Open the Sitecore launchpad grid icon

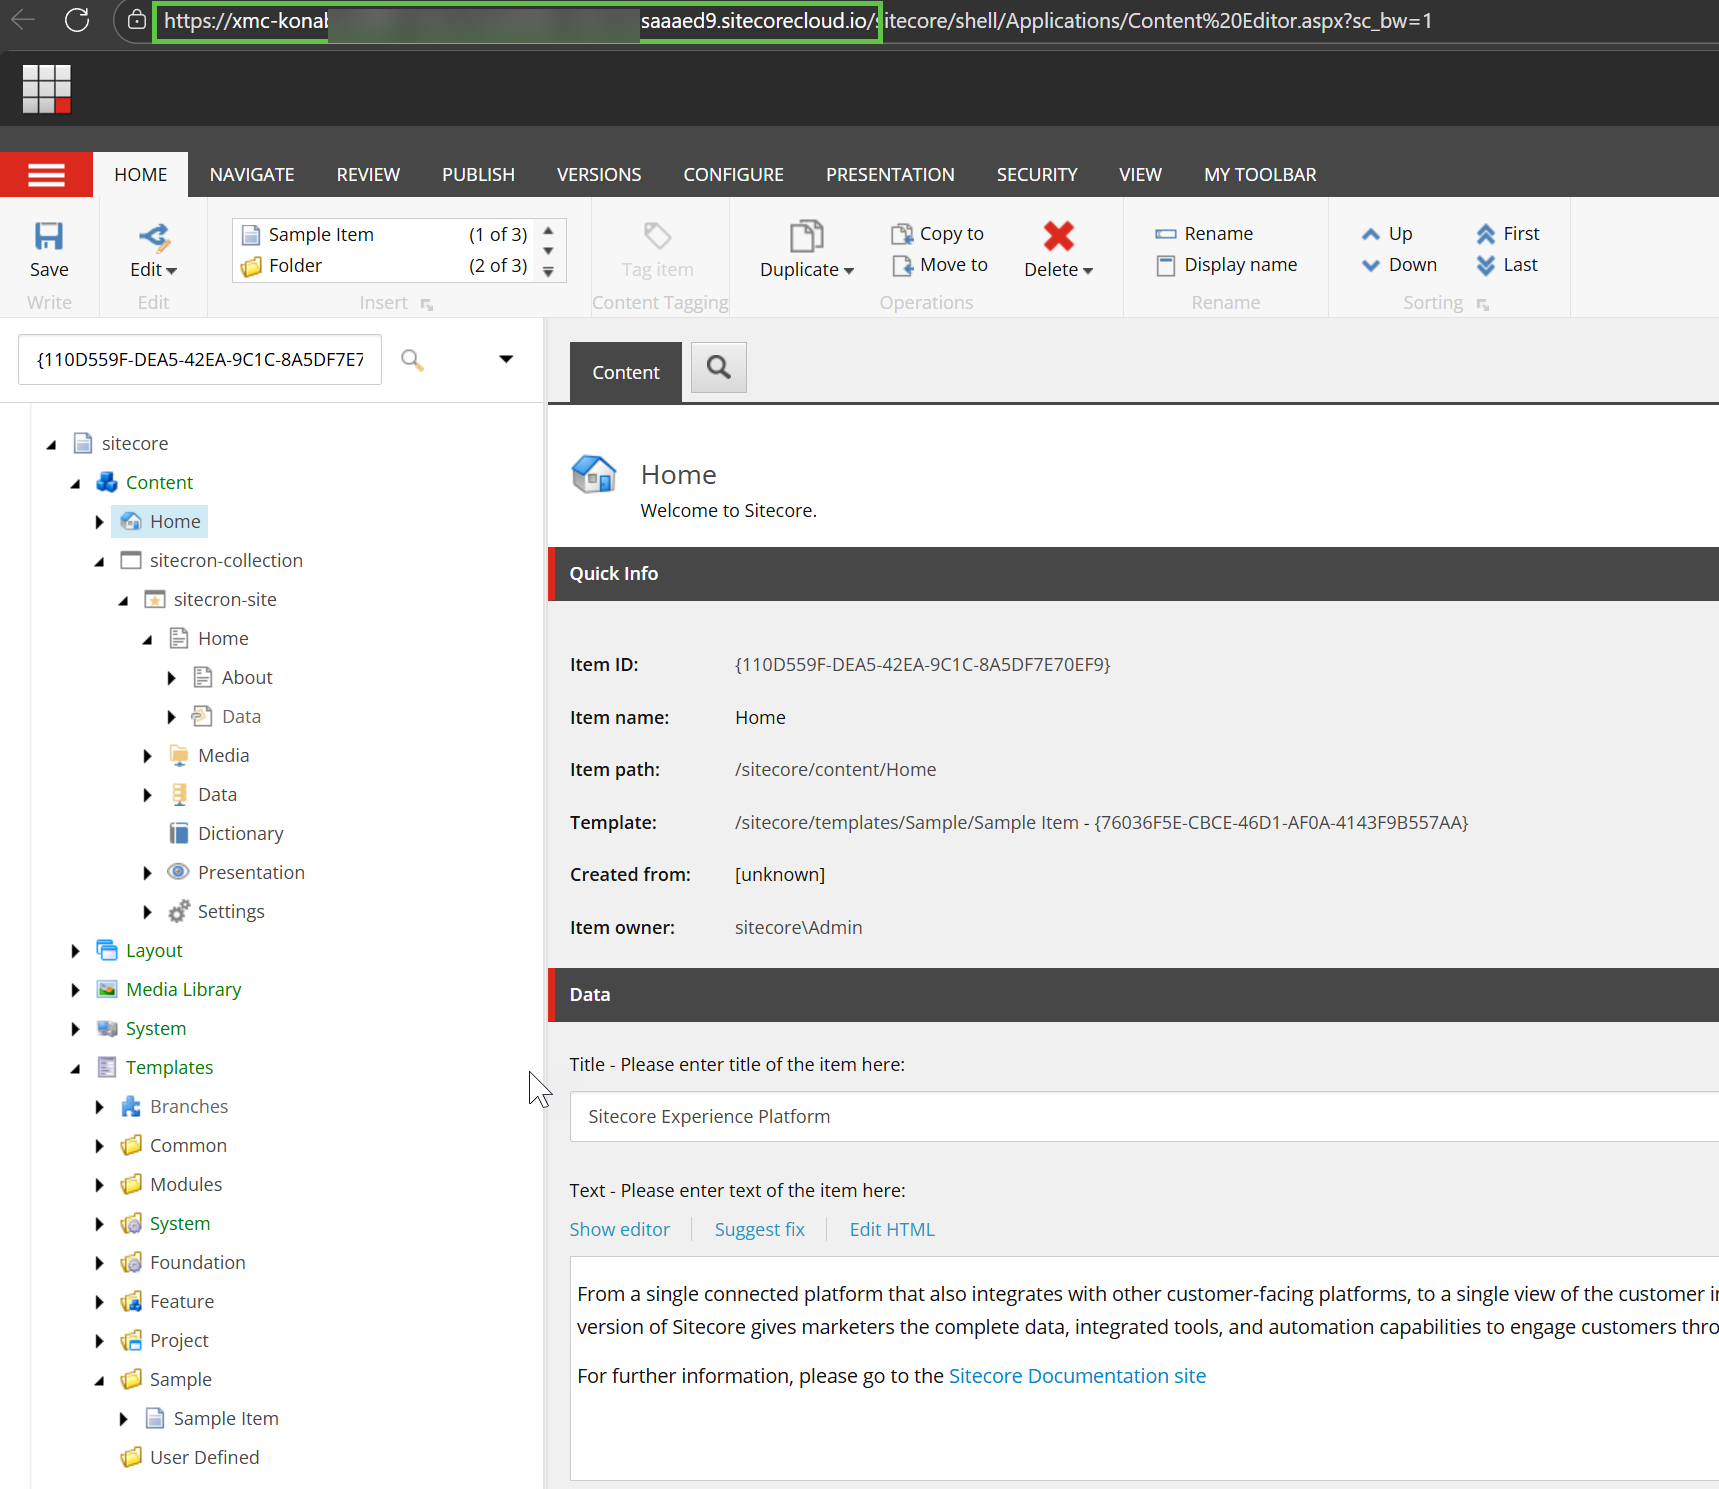point(47,89)
